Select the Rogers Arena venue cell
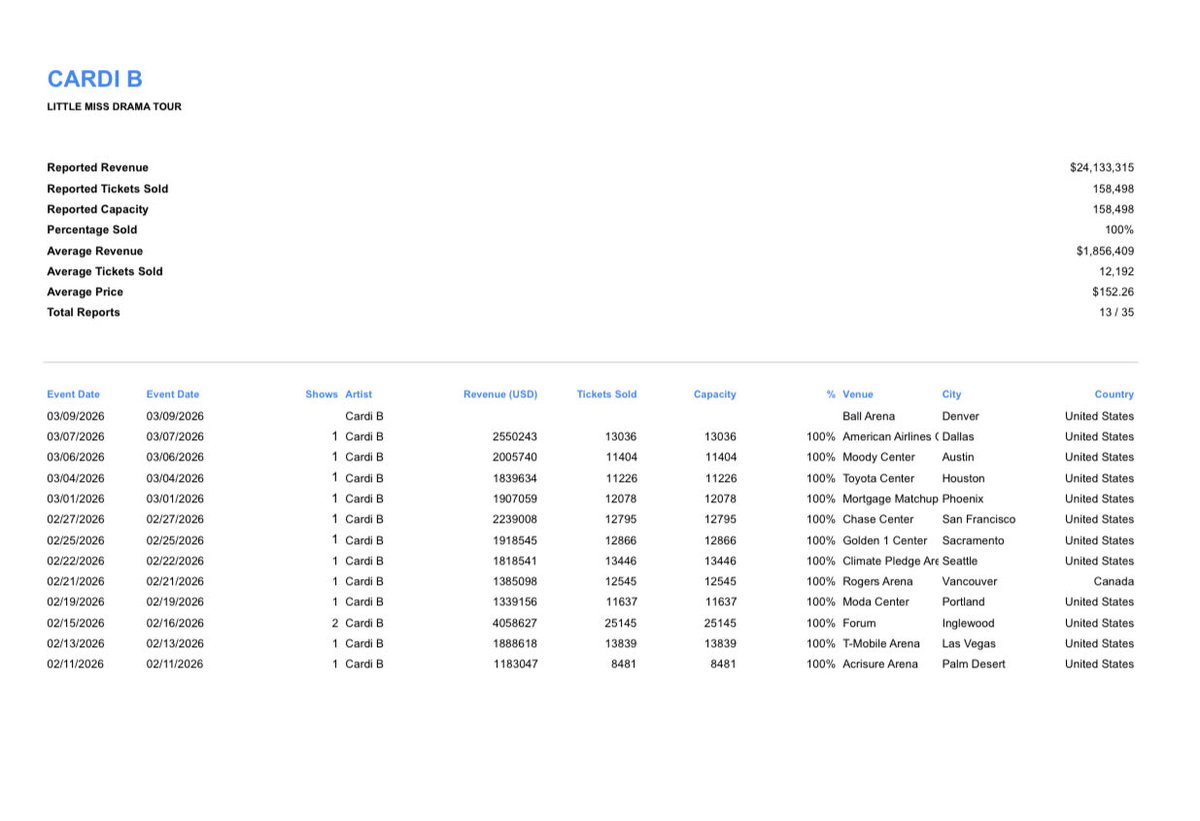Screen dimensions: 1200x821 point(878,581)
